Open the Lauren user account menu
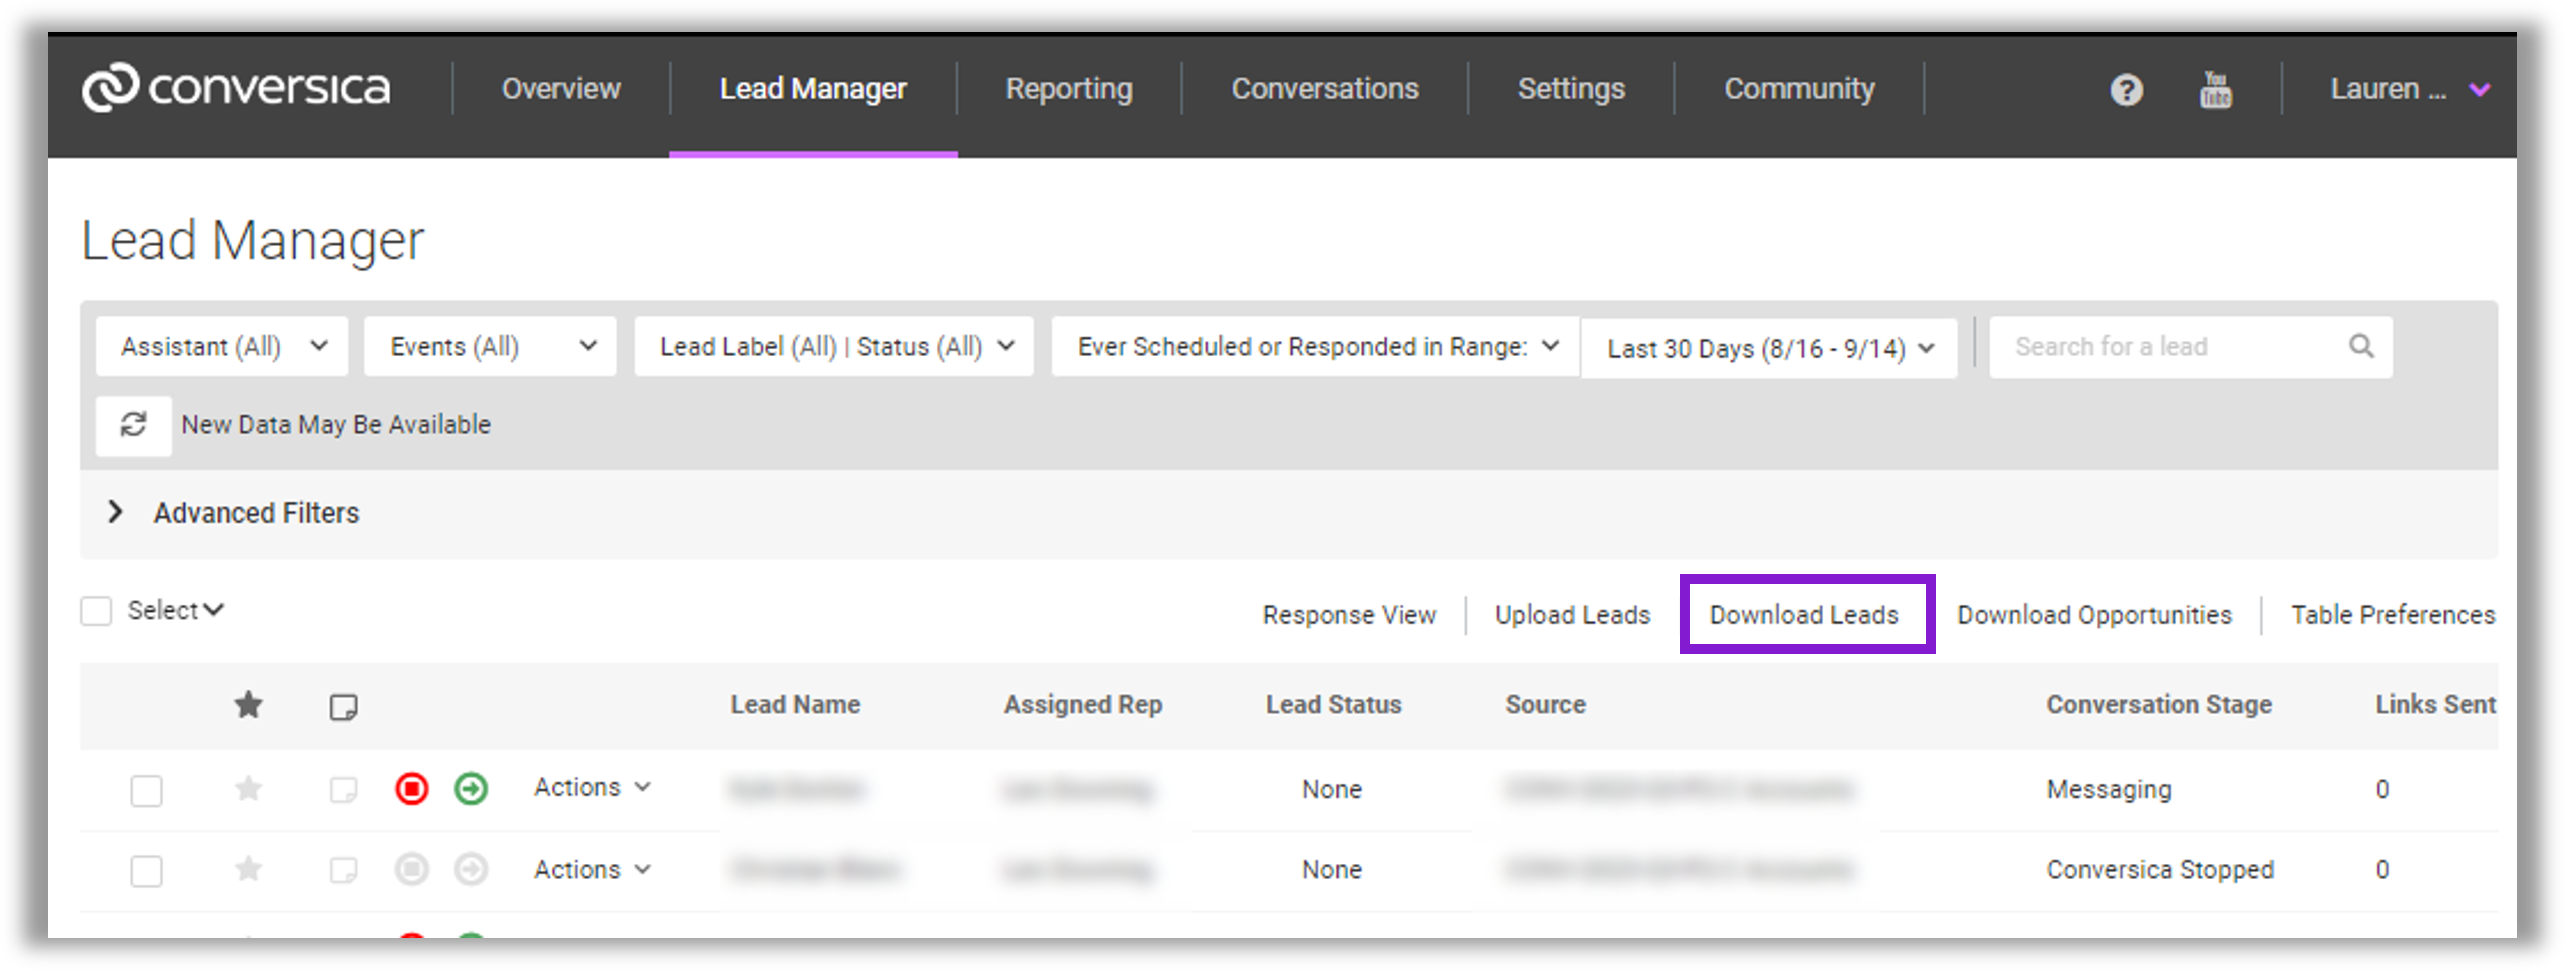The image size is (2565, 970). [x=2410, y=90]
